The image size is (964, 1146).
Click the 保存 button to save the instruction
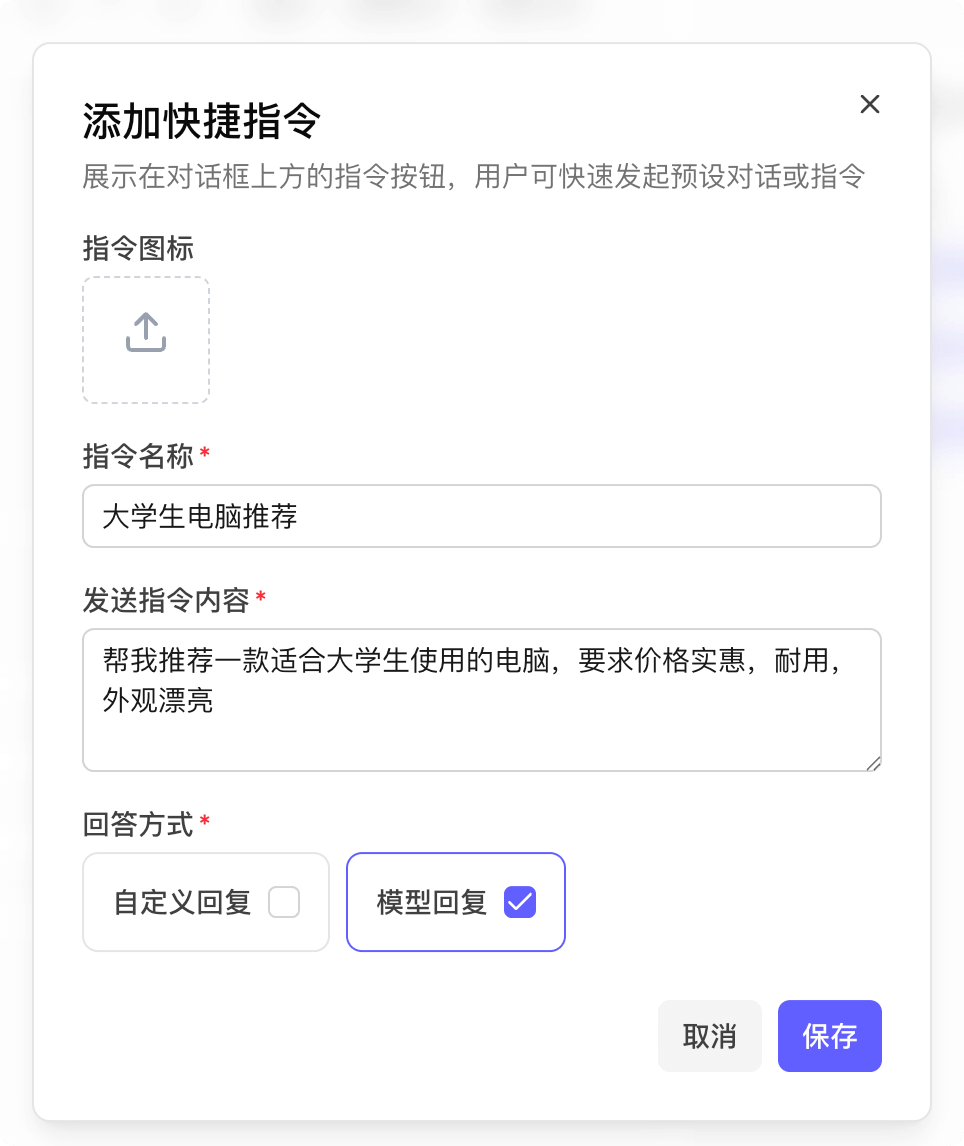tap(829, 1036)
